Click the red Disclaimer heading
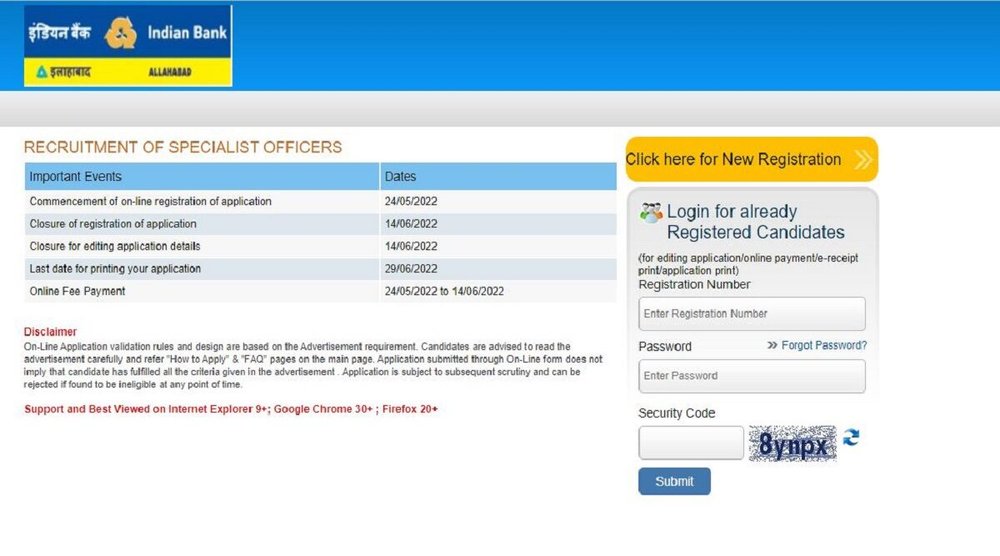 50,332
